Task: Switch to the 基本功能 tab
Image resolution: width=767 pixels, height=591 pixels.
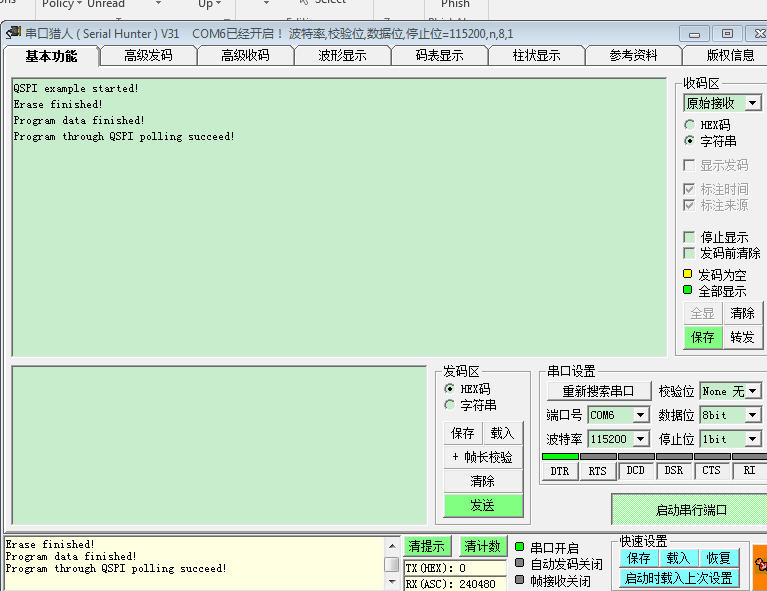Action: coord(51,56)
